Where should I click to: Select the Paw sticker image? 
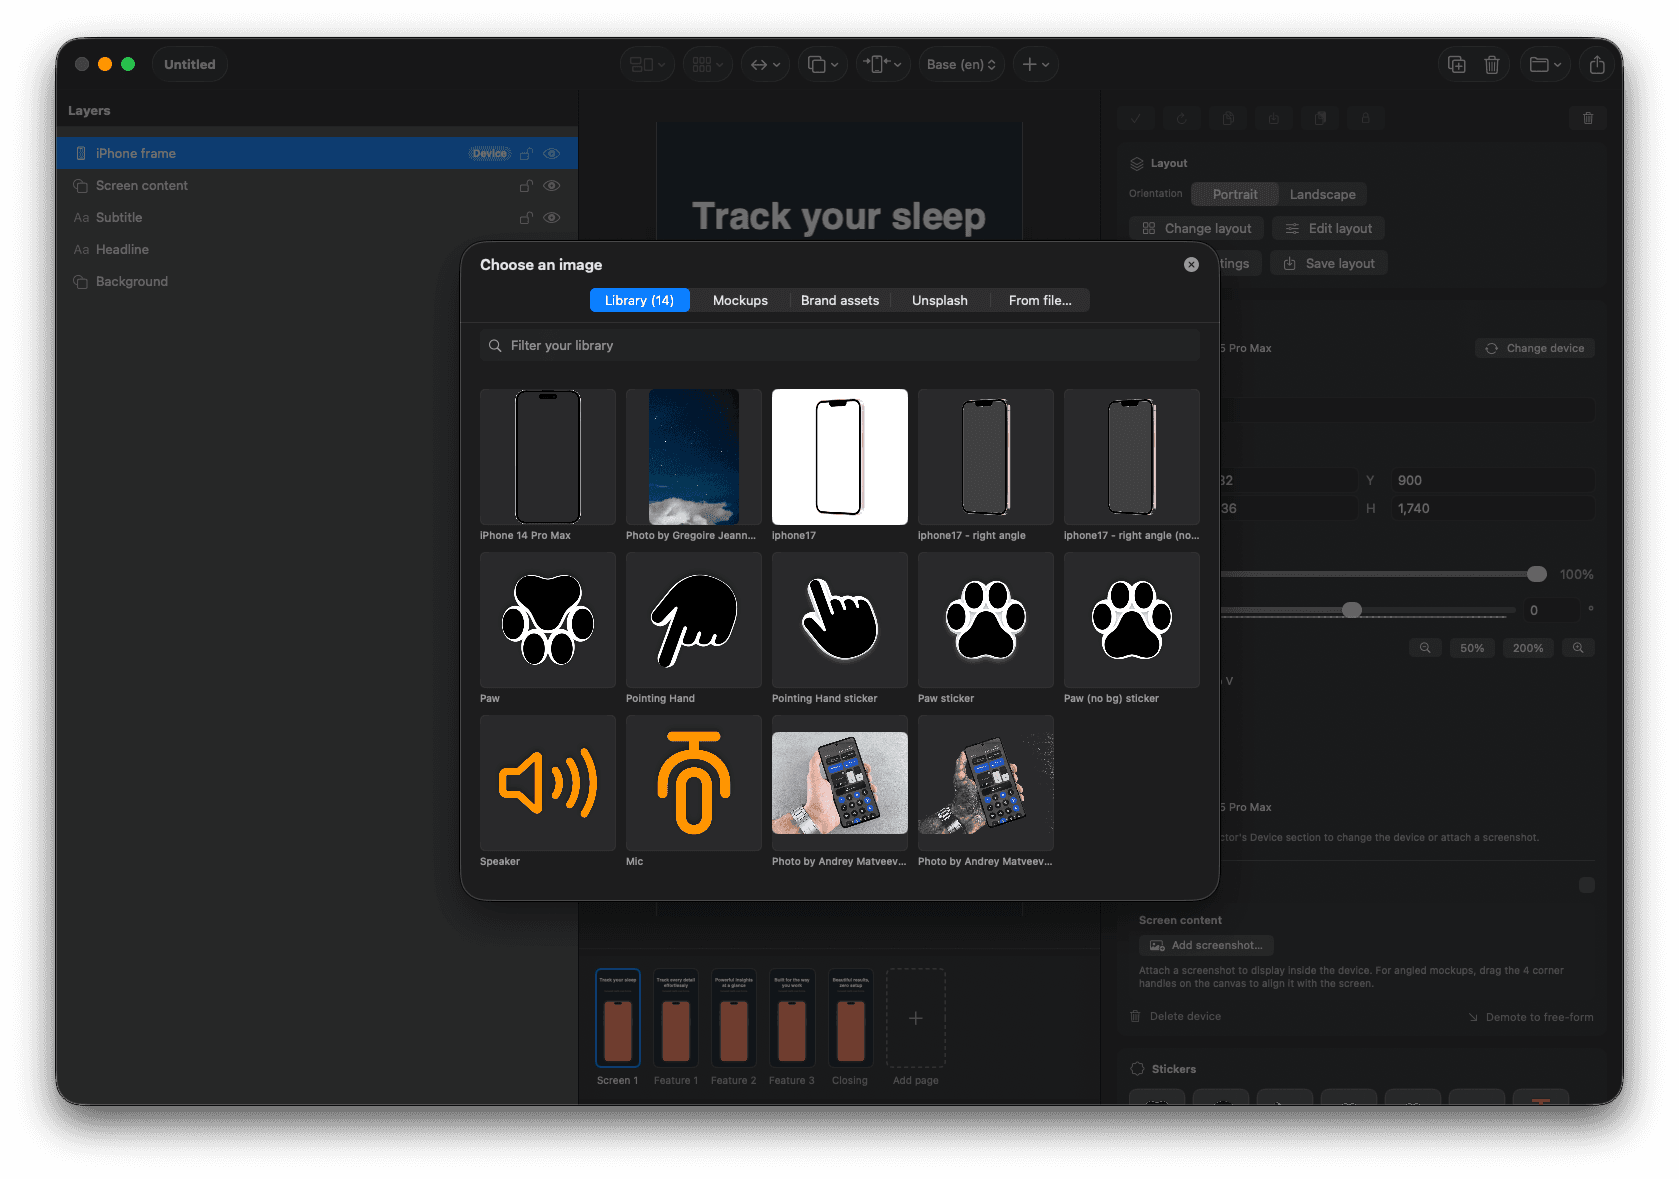pyautogui.click(x=986, y=620)
